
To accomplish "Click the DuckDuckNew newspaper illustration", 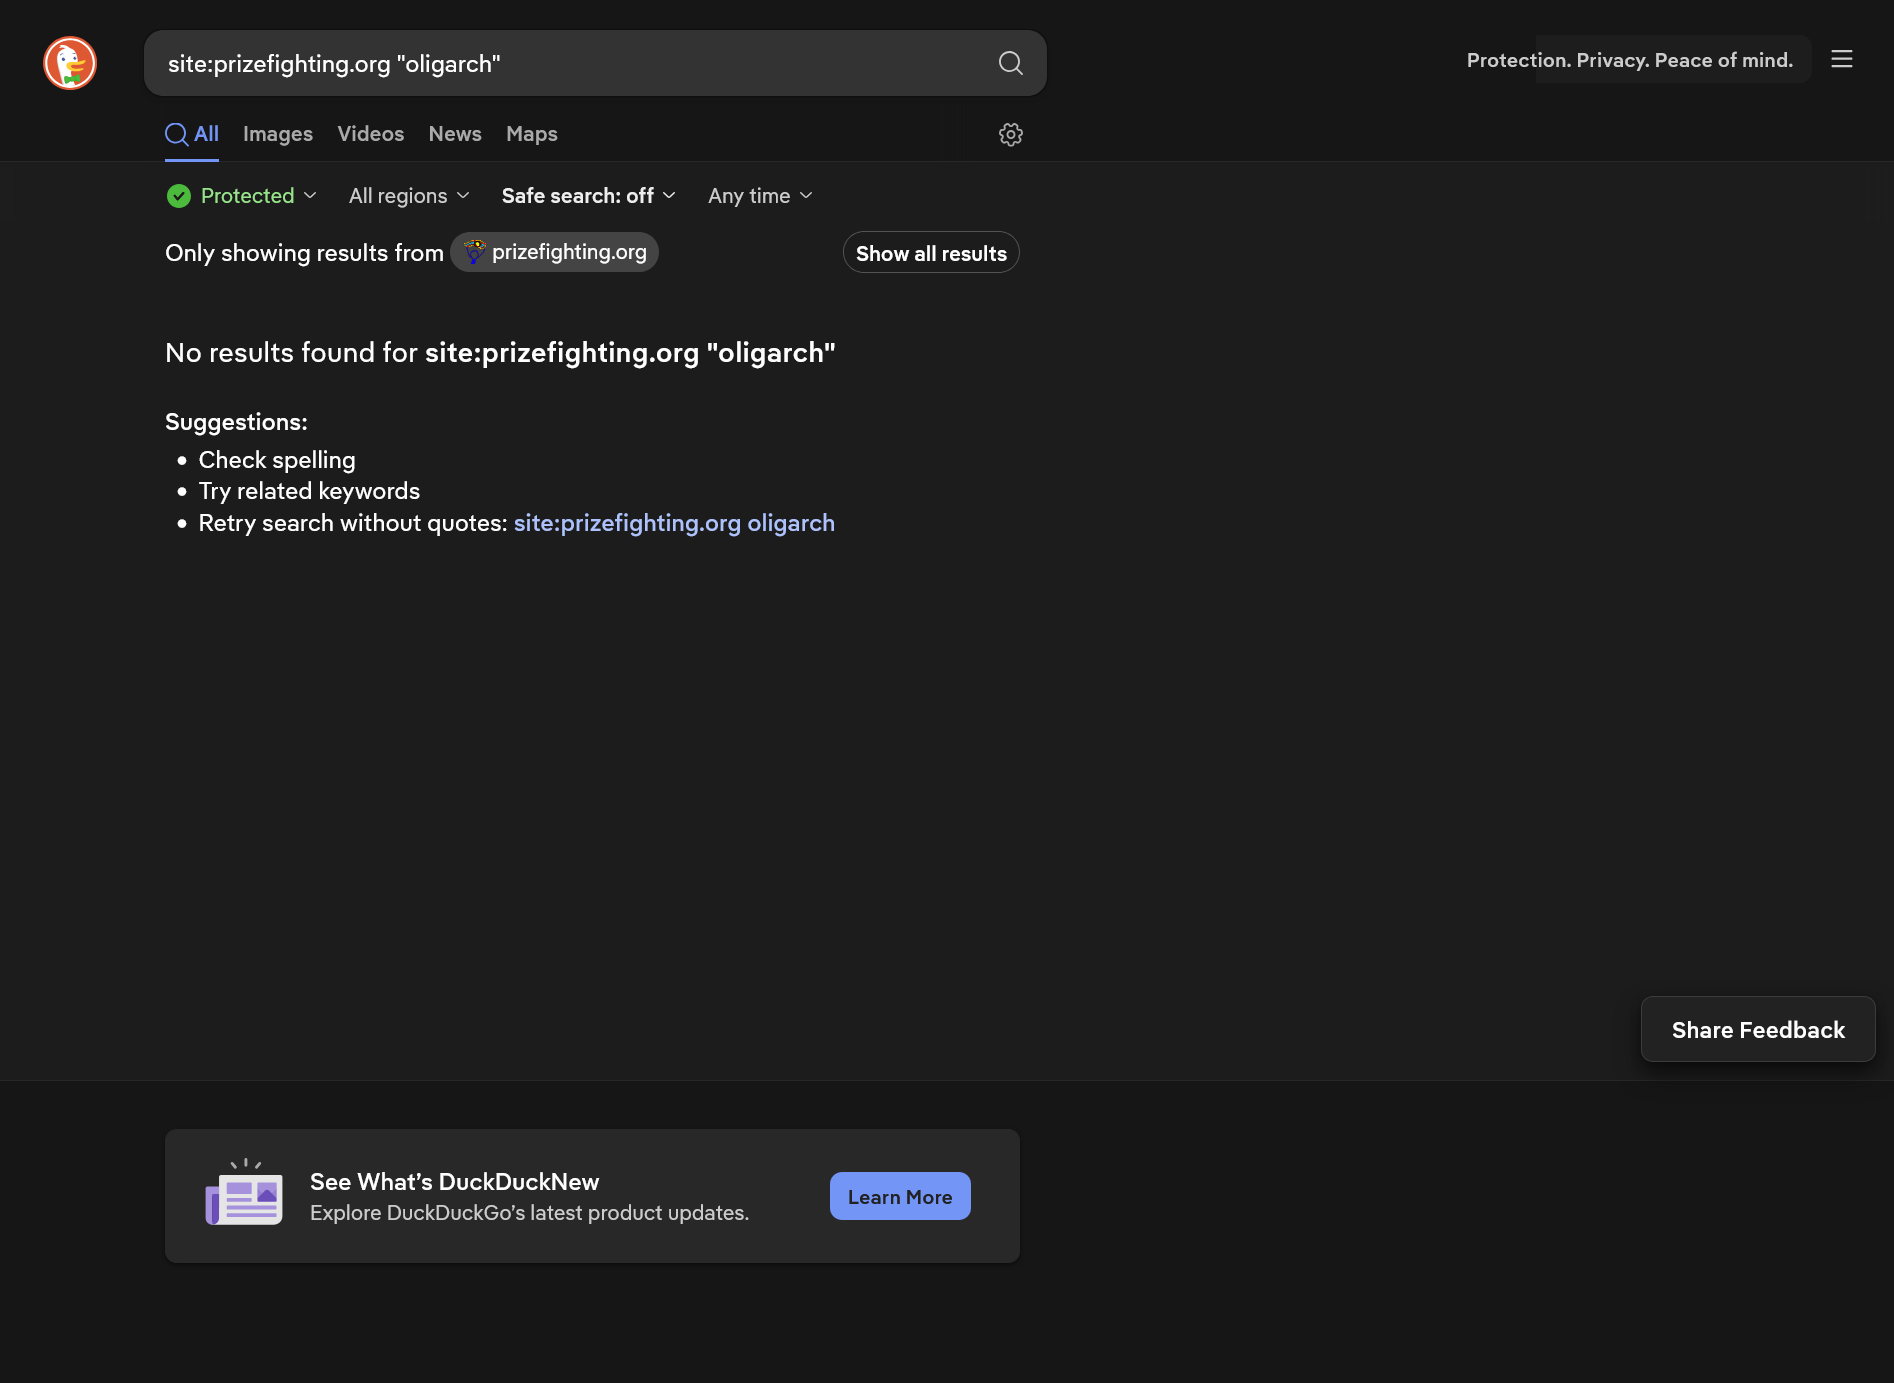I will 244,1195.
